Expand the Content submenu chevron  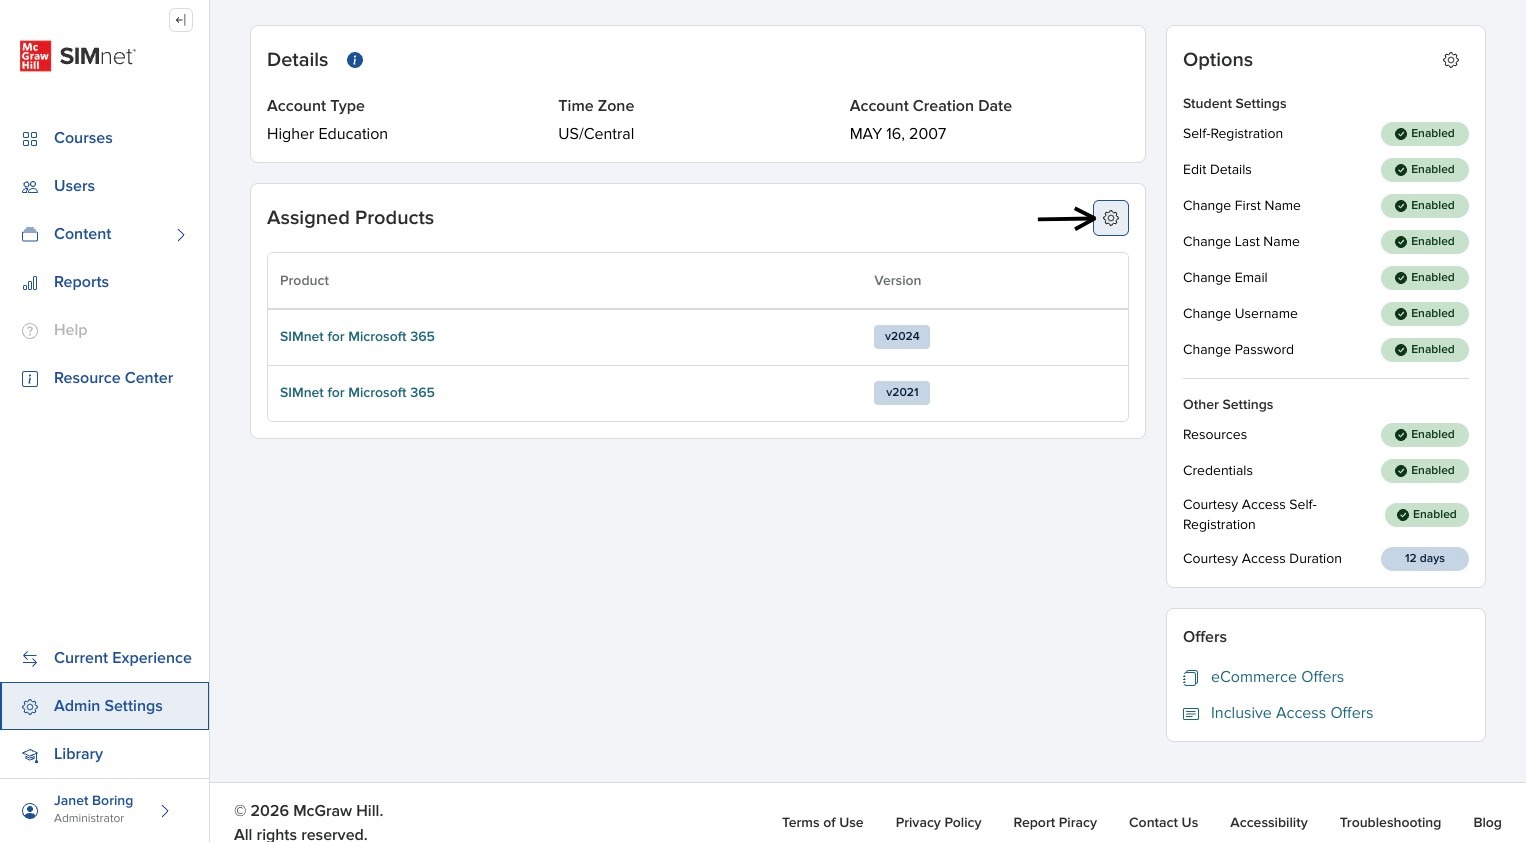click(181, 235)
